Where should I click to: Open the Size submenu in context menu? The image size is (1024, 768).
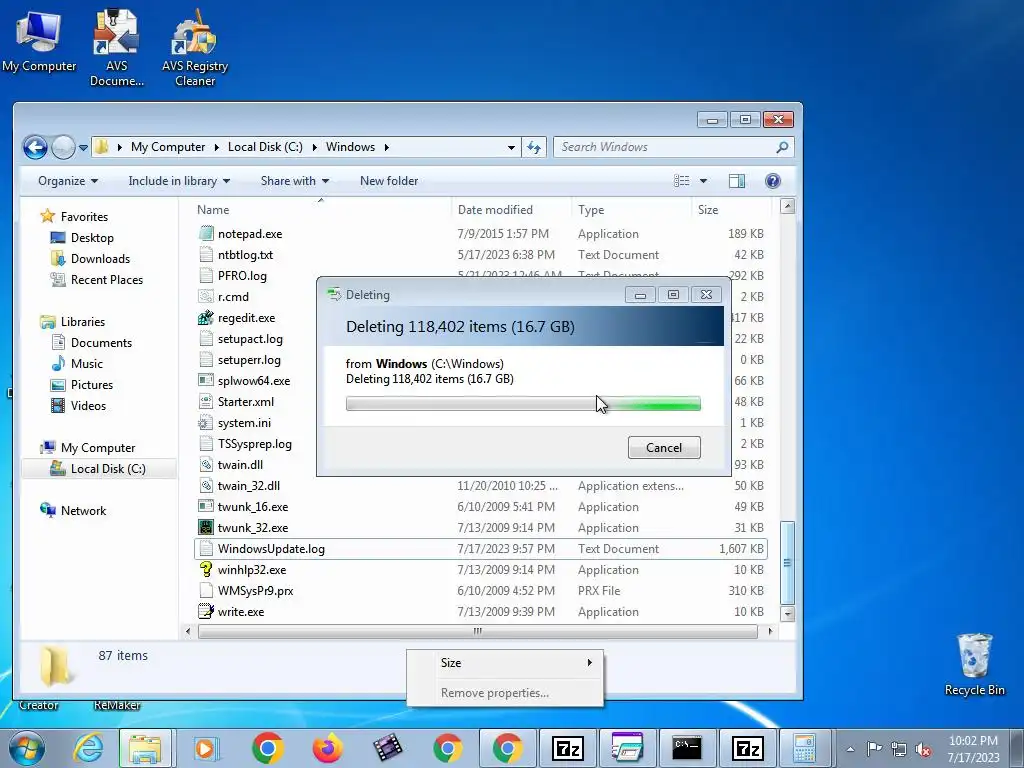point(505,663)
